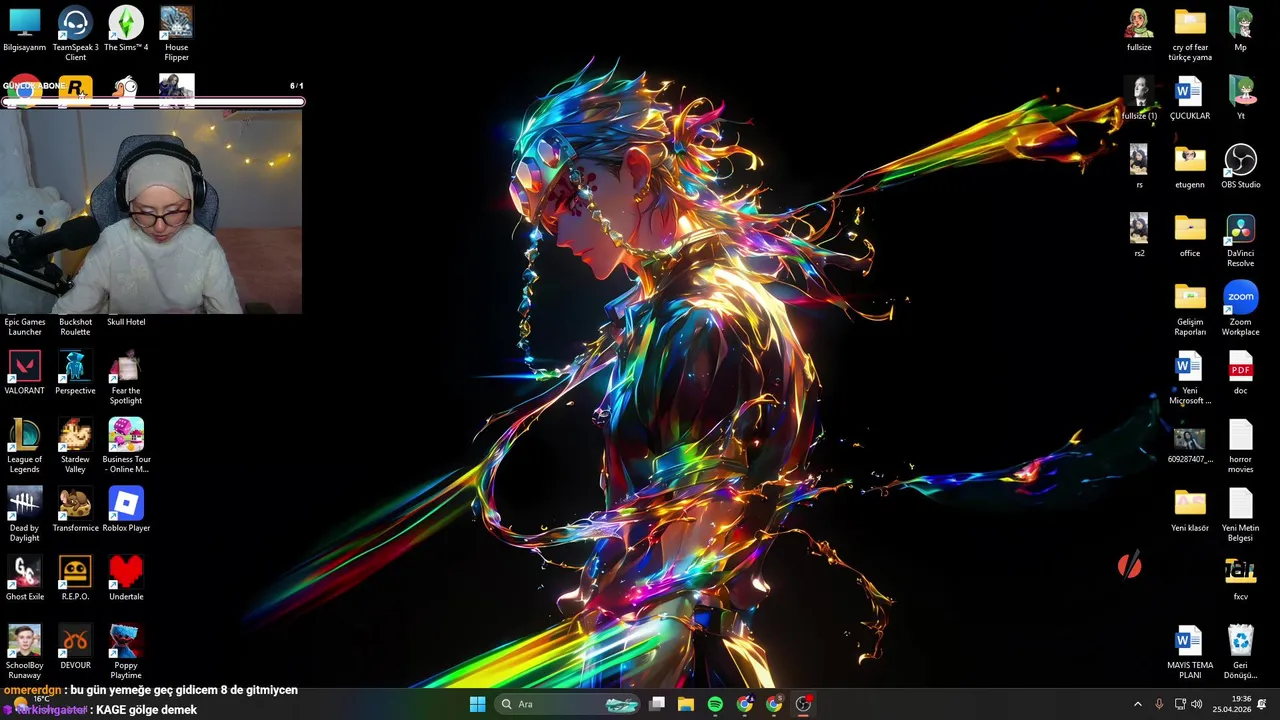The height and width of the screenshot is (720, 1280).
Task: Launch Poppy Playtime
Action: pos(126,652)
